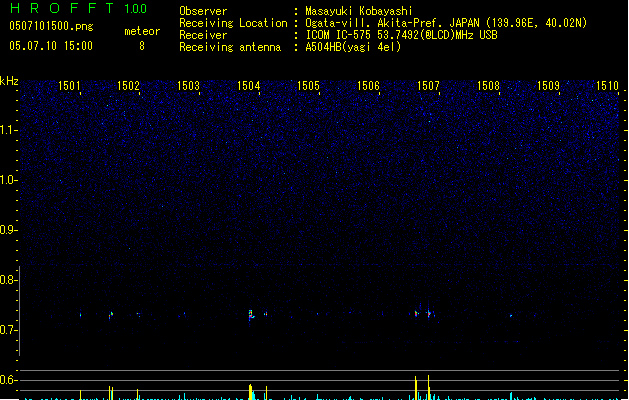Click the 1.0 kHz frequency axis label
The height and width of the screenshot is (400, 629).
click(x=8, y=180)
